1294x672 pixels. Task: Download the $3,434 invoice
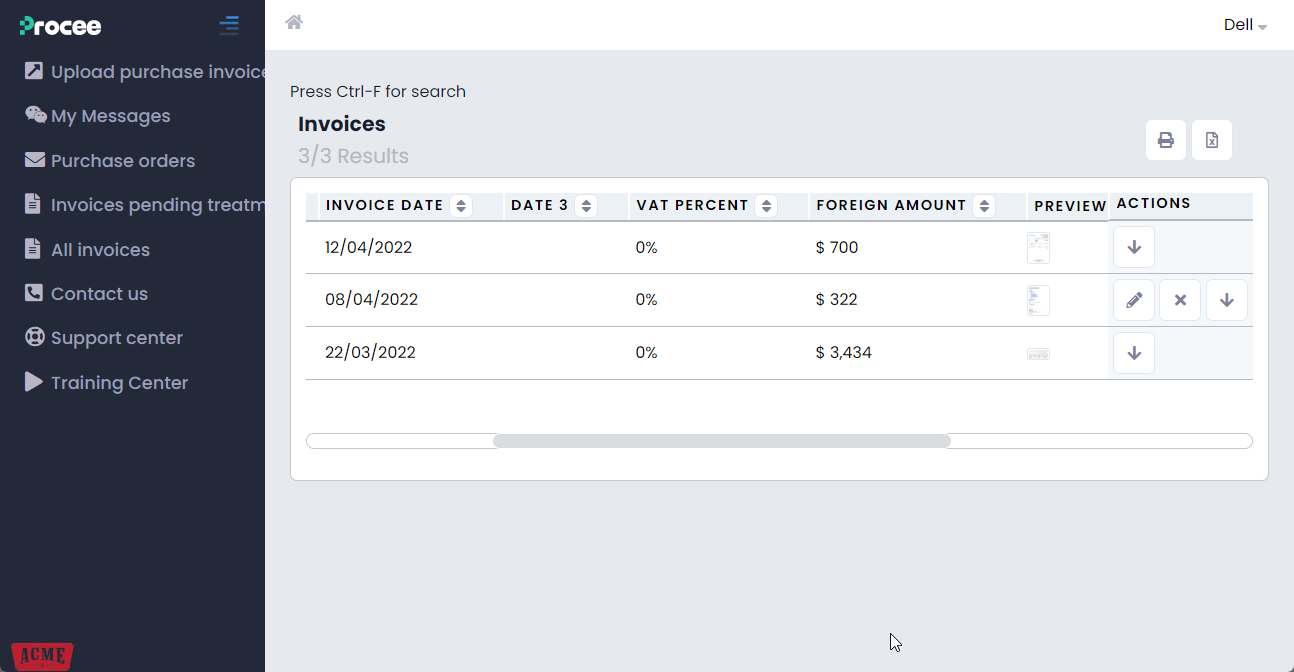click(x=1133, y=352)
